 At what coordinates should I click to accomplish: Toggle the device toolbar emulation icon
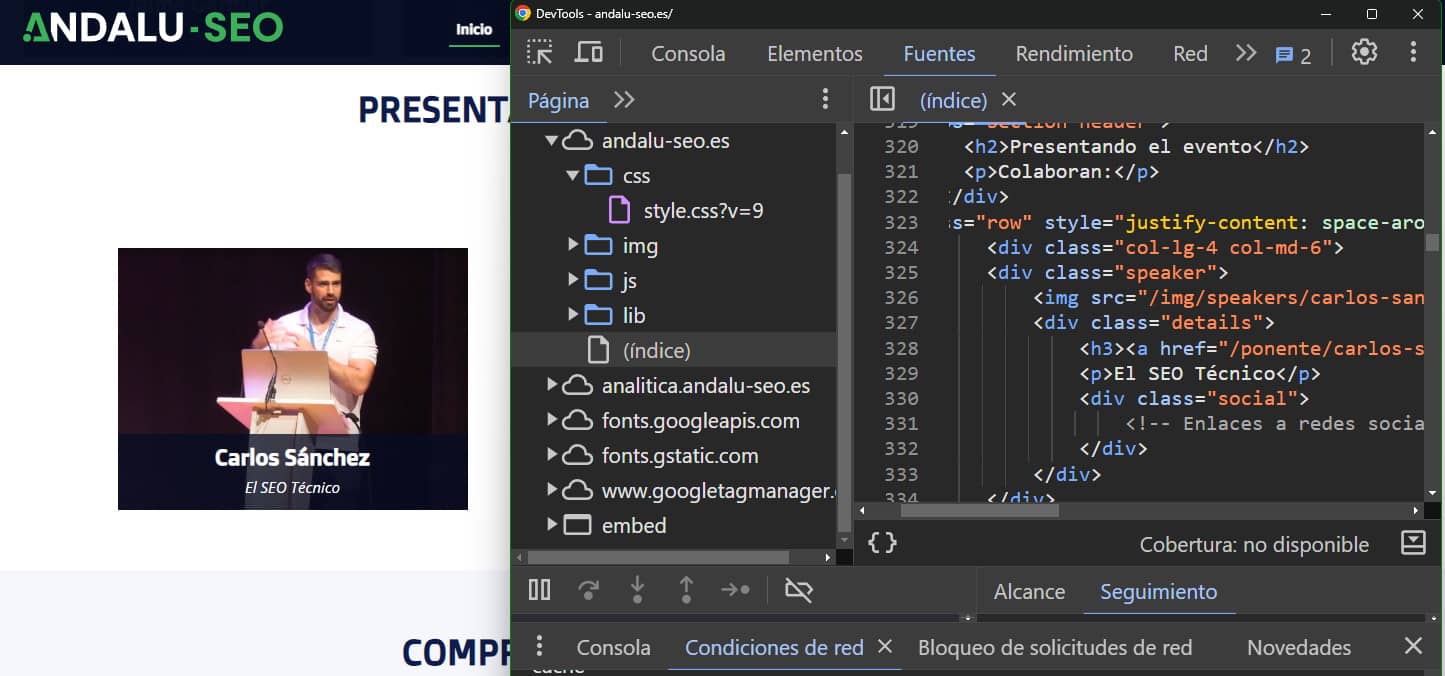click(x=589, y=53)
